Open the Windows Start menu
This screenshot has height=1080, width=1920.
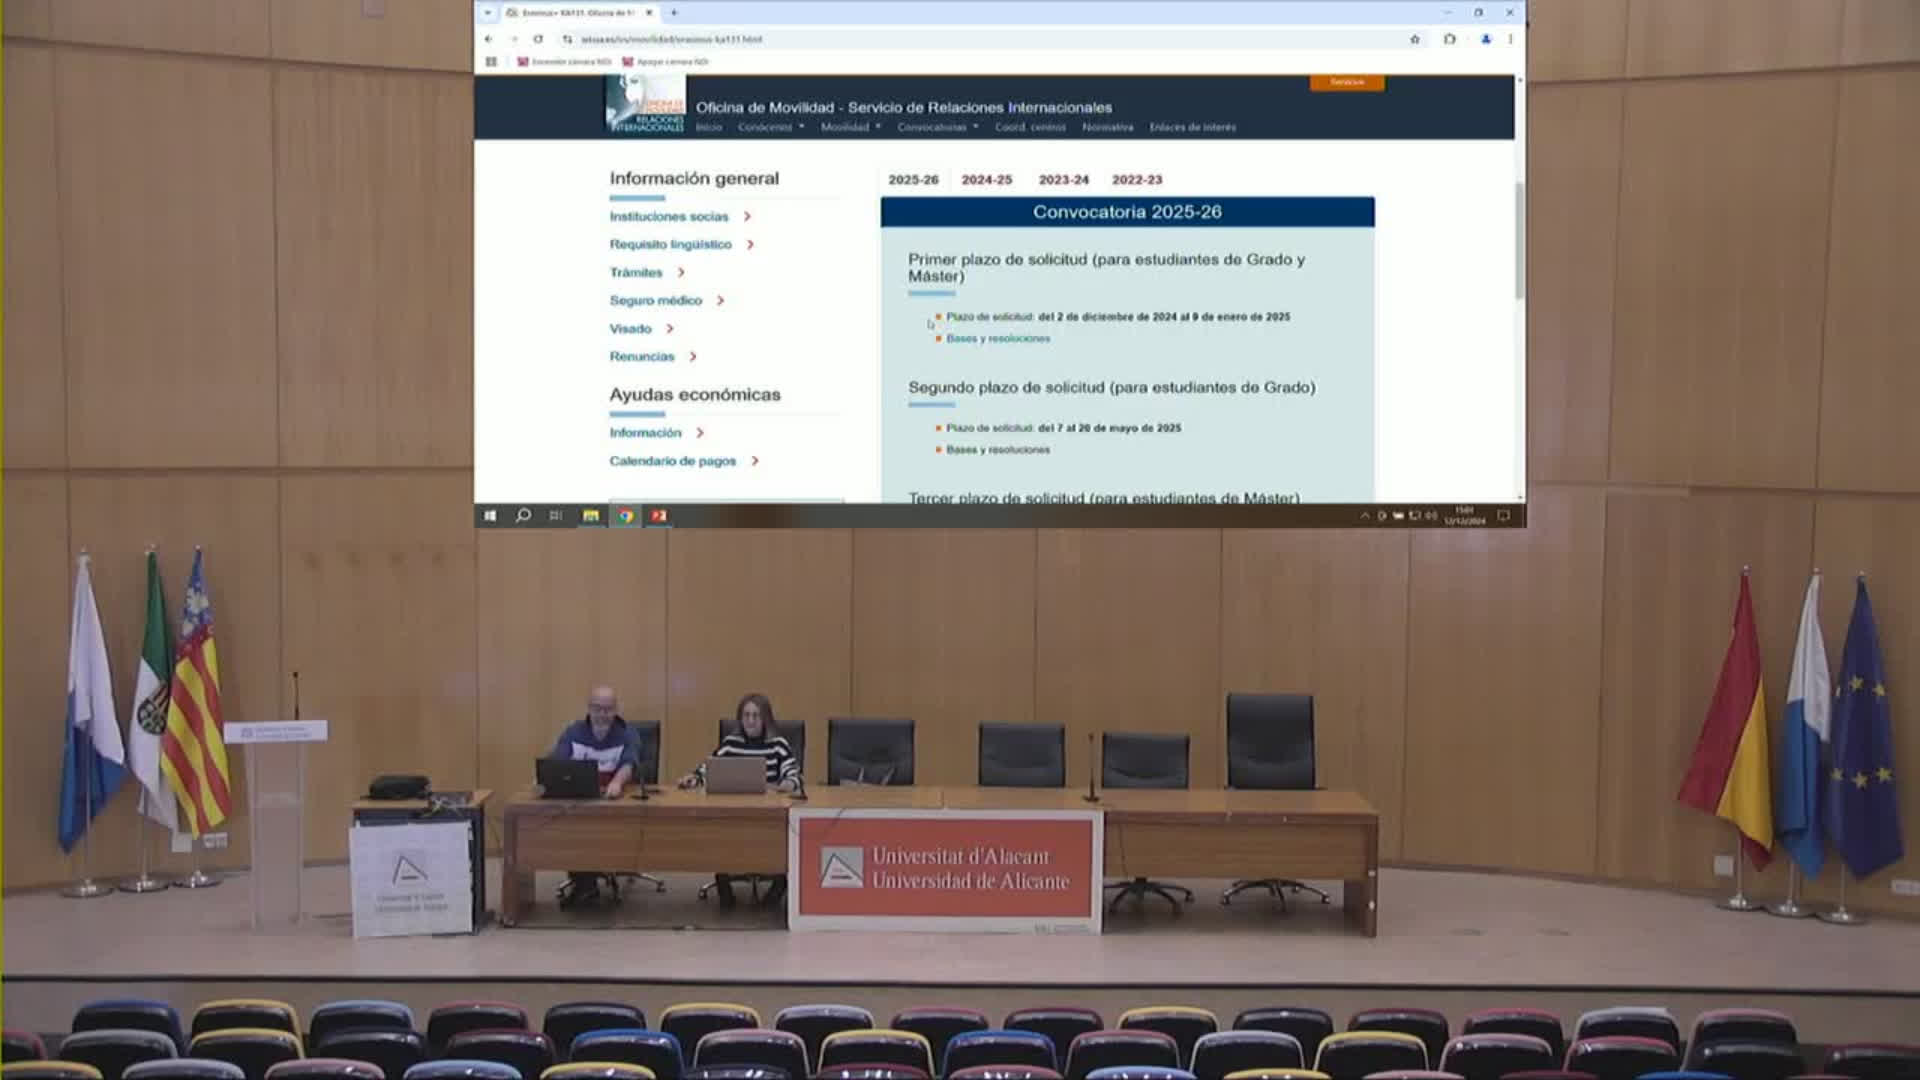click(490, 515)
